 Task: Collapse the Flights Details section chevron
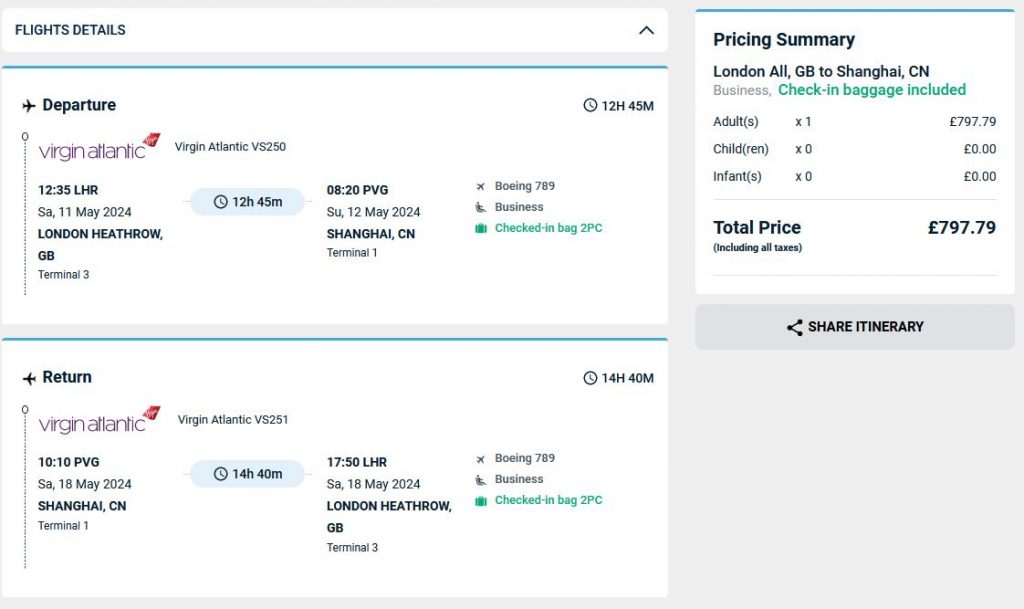(646, 30)
